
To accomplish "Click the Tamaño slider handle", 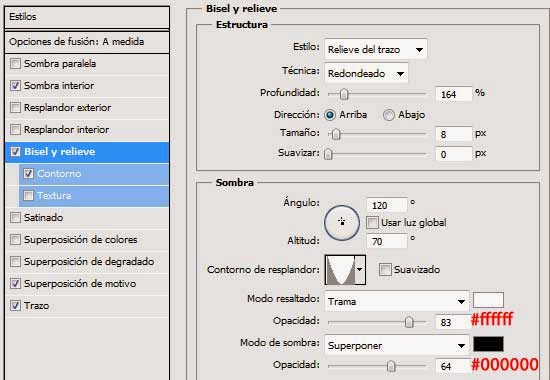I will pyautogui.click(x=336, y=134).
